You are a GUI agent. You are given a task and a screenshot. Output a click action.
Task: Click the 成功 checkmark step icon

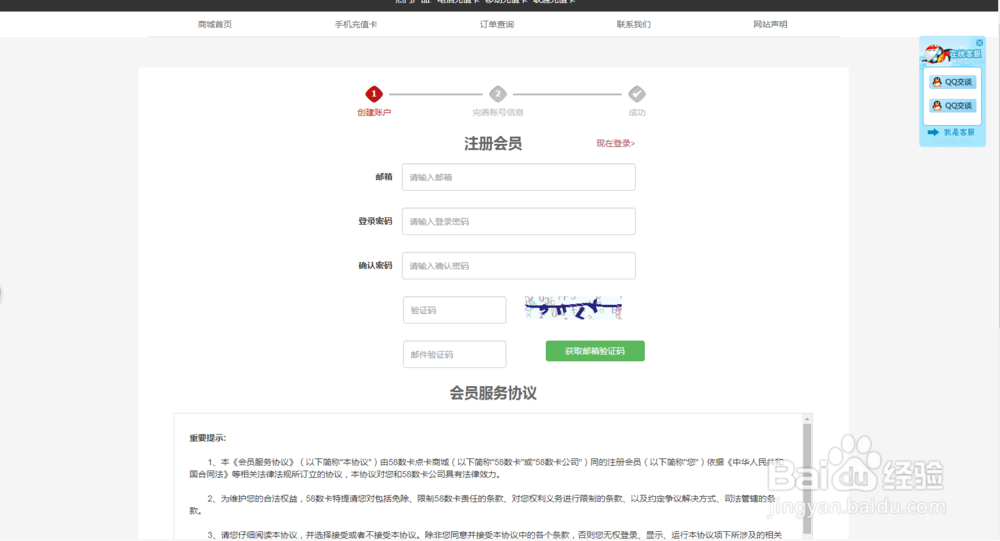pyautogui.click(x=636, y=94)
